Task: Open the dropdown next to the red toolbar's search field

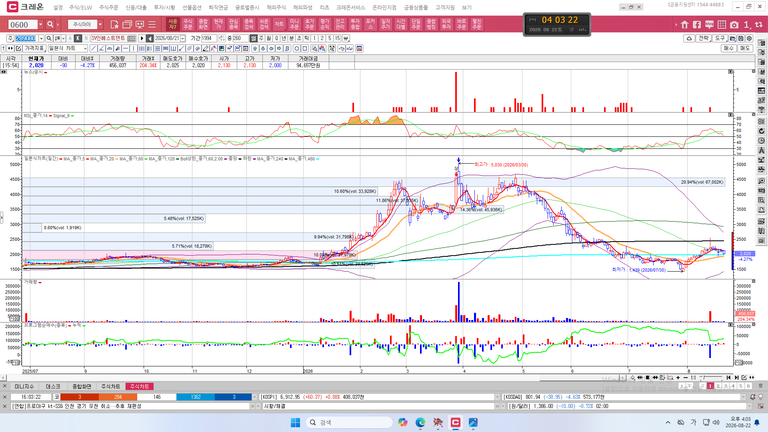Action: click(100, 24)
